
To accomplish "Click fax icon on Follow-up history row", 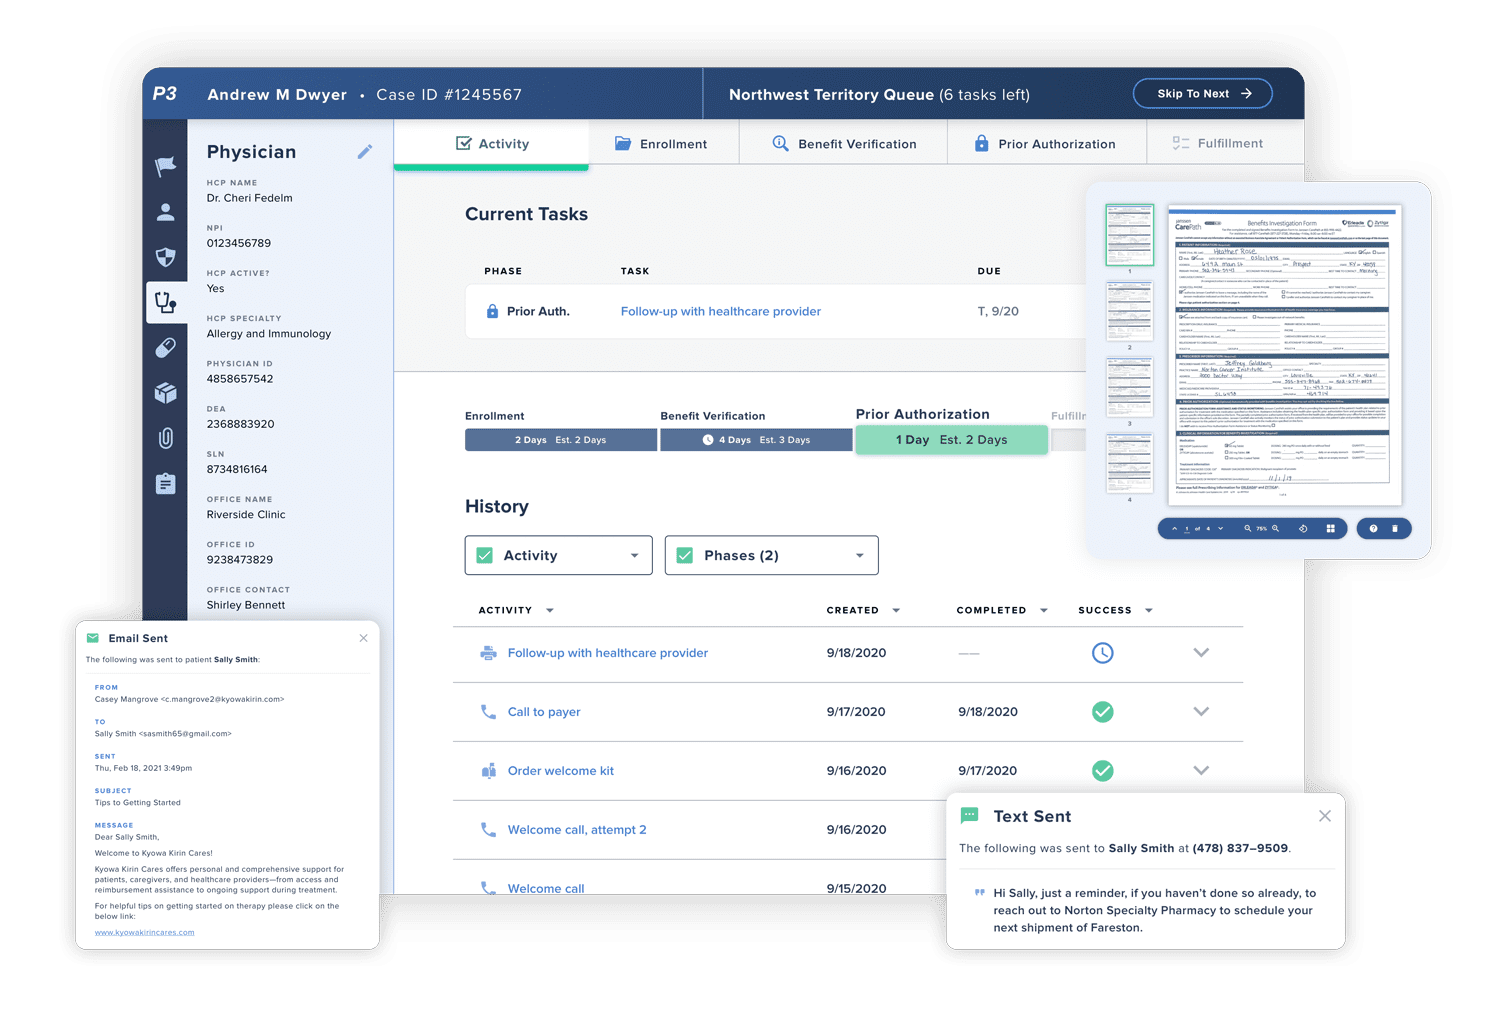I will [x=488, y=653].
